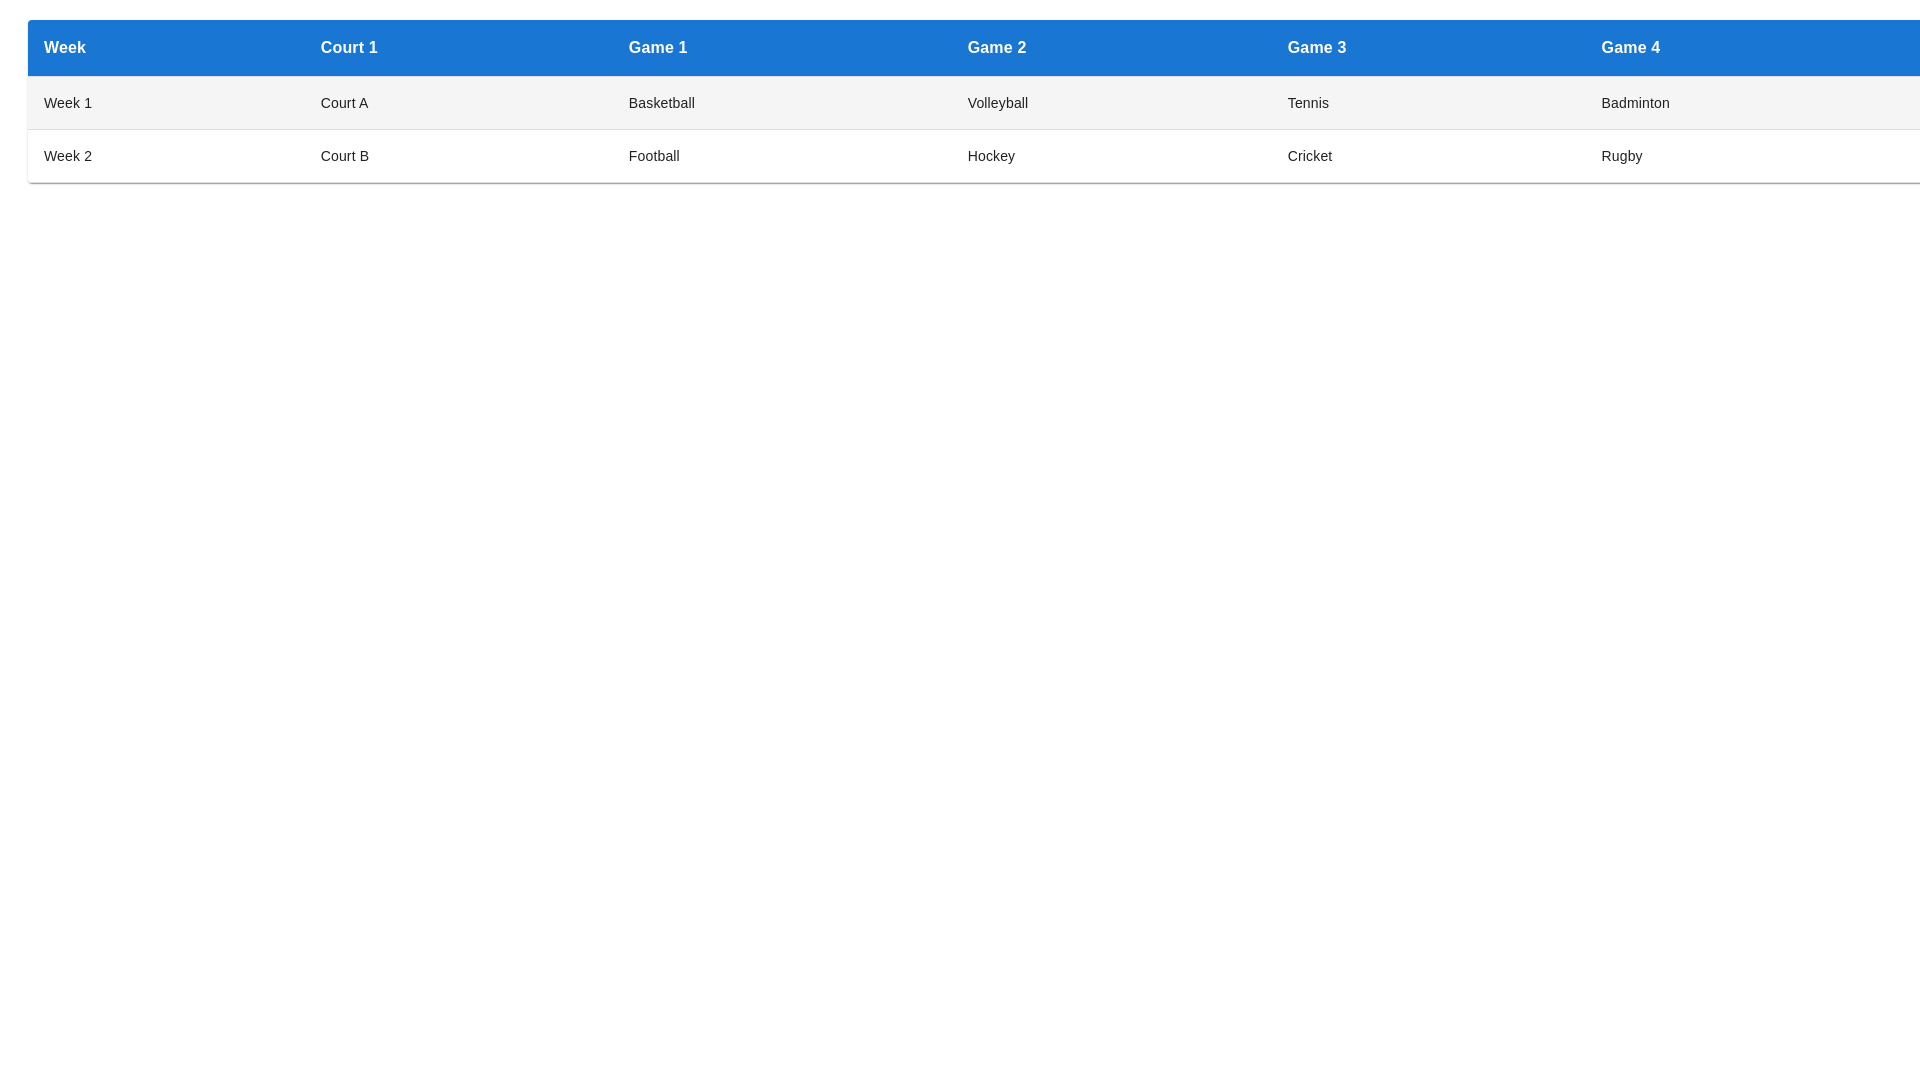Click the Rugby cell
Viewport: 1920px width, 1080px height.
coord(1621,156)
